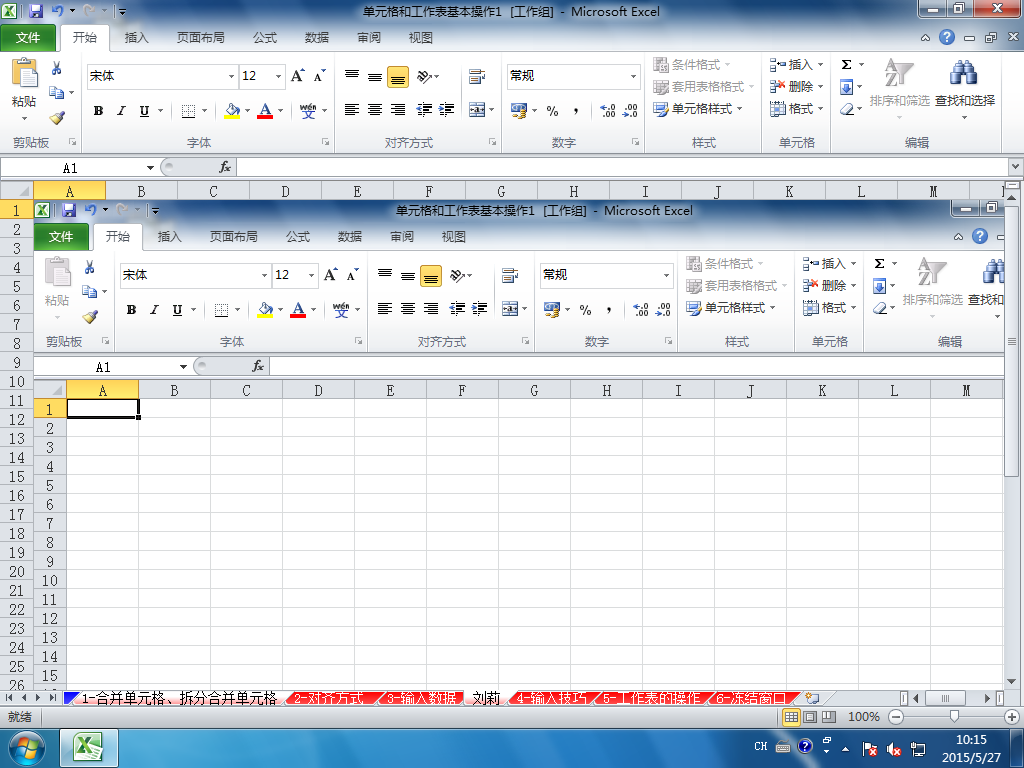Click 排序和筛选 in the top ribbon
This screenshot has width=1024, height=768.
[899, 89]
